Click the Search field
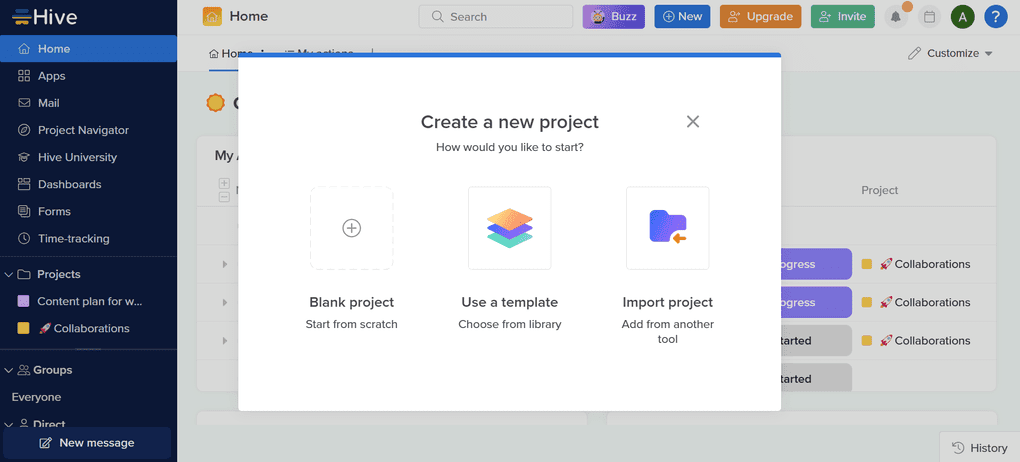This screenshot has width=1020, height=462. [x=496, y=17]
